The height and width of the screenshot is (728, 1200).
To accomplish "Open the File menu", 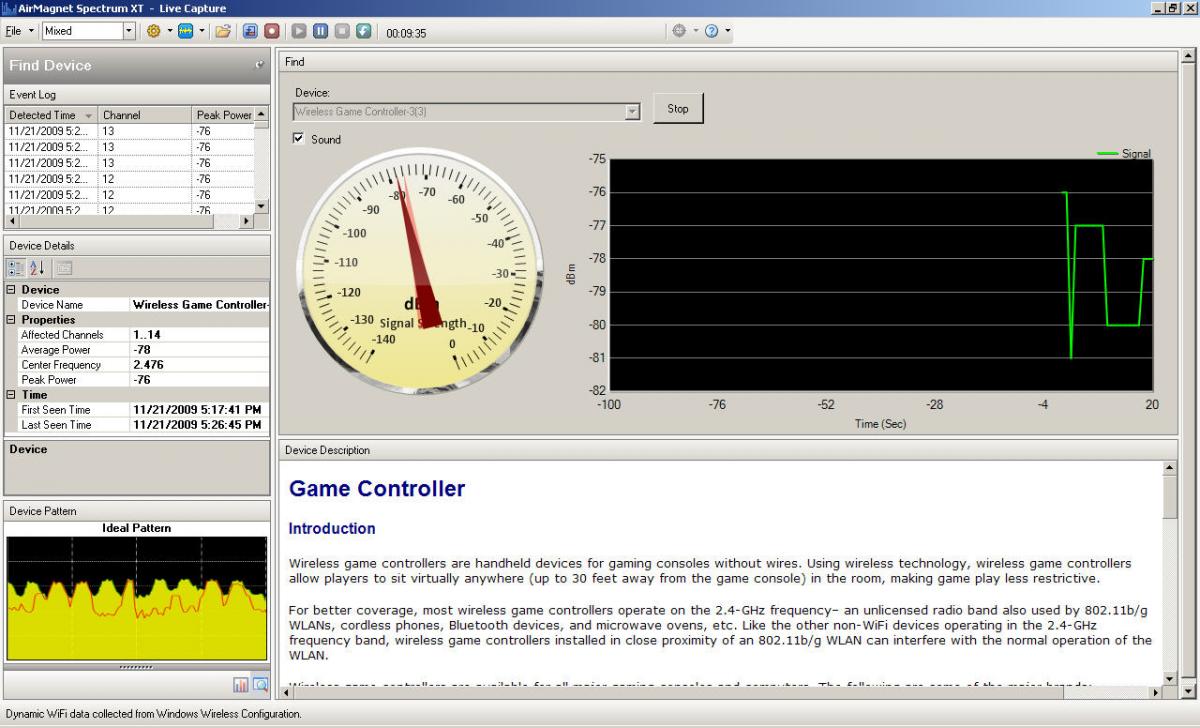I will point(14,31).
